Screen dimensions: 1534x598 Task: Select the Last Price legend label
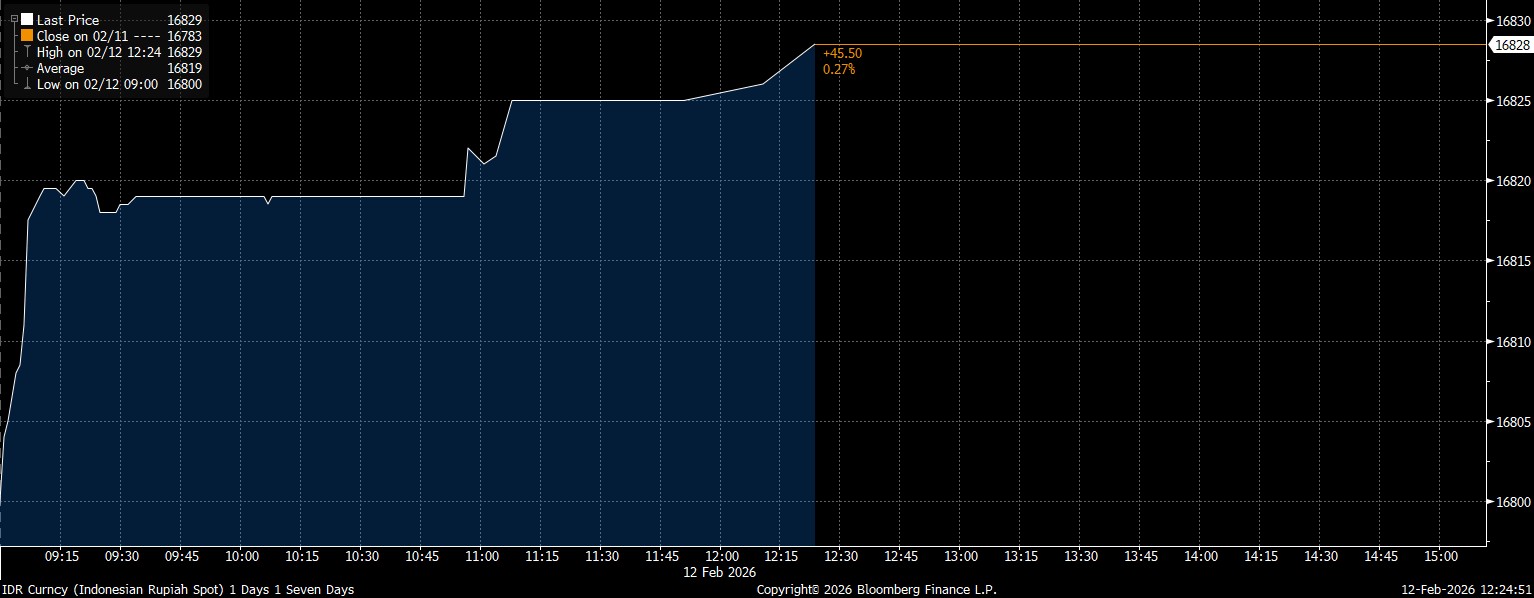coord(67,19)
